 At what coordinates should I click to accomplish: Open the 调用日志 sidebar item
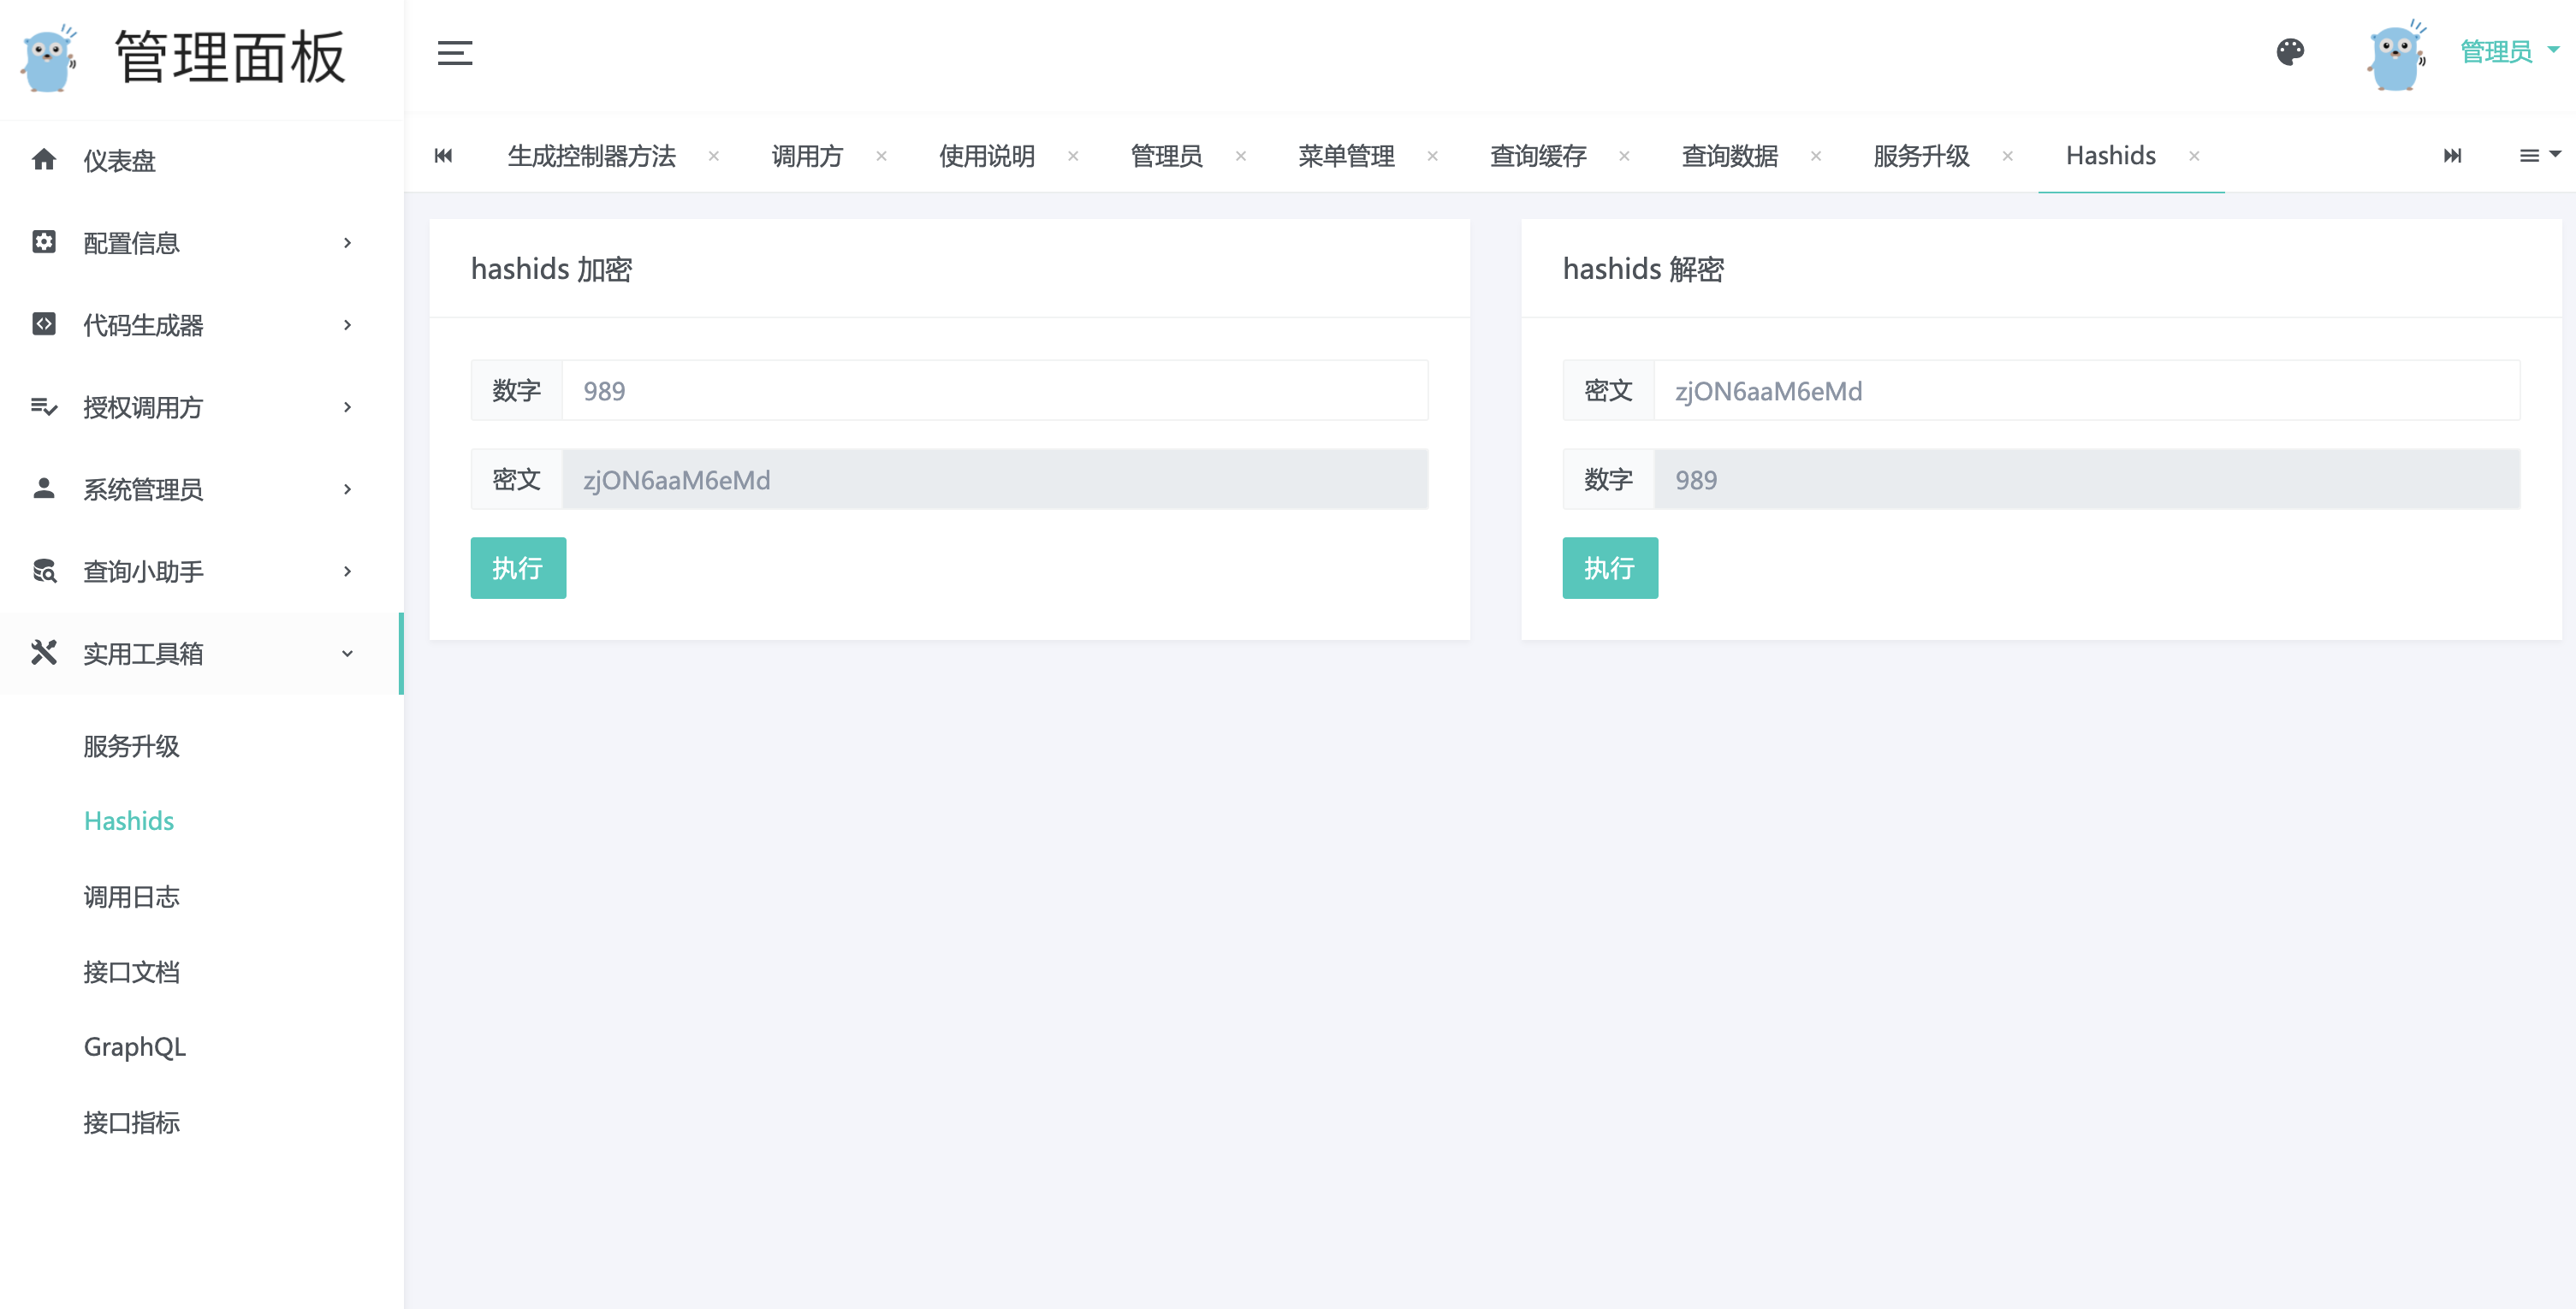pyautogui.click(x=131, y=897)
